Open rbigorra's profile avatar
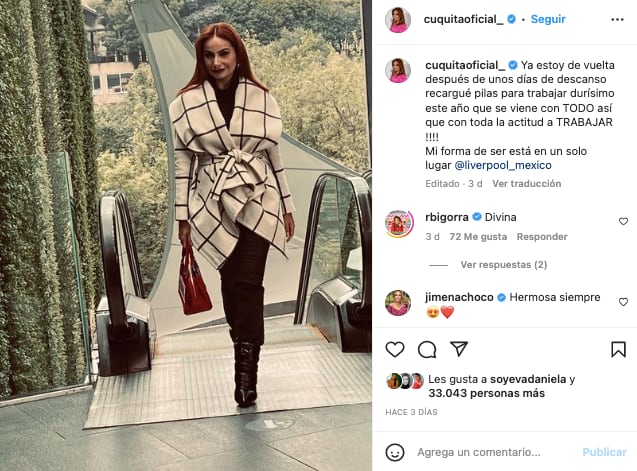The width and height of the screenshot is (637, 471). coord(399,223)
